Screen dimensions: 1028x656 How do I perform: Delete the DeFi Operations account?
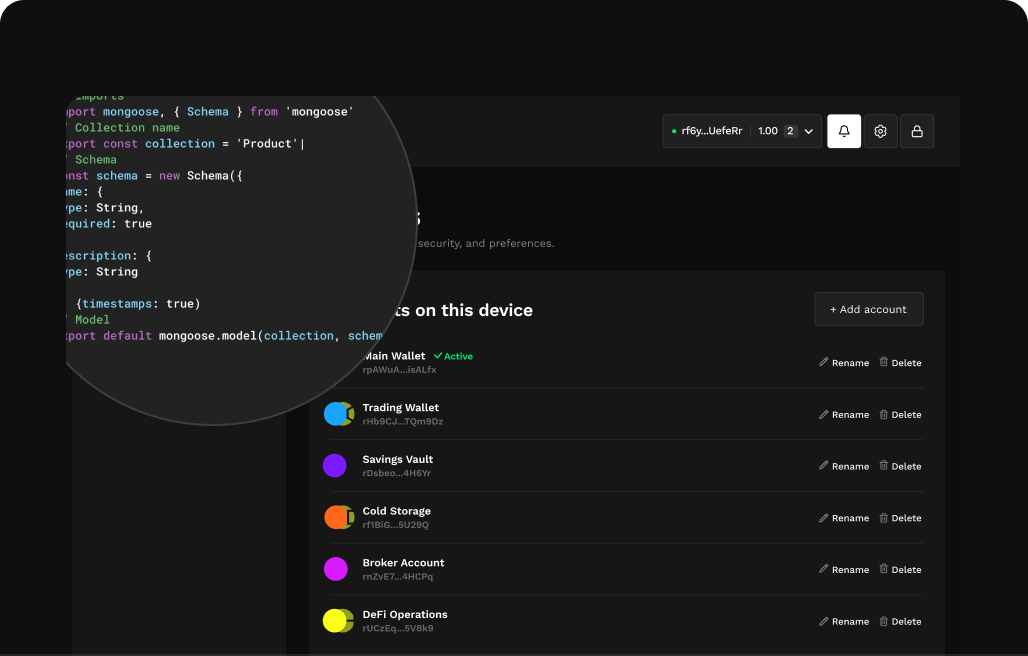[900, 621]
